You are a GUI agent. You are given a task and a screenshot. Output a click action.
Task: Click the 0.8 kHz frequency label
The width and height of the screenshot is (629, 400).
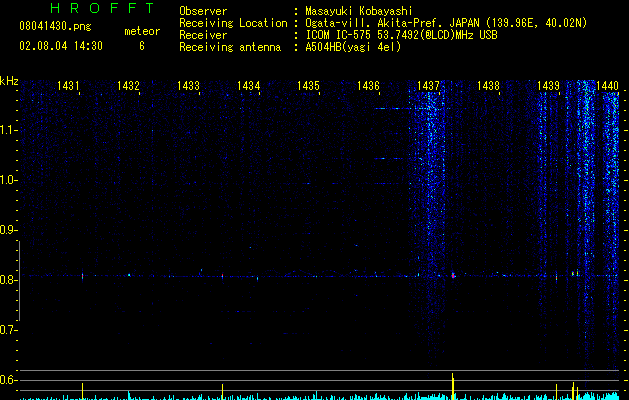tap(8, 280)
